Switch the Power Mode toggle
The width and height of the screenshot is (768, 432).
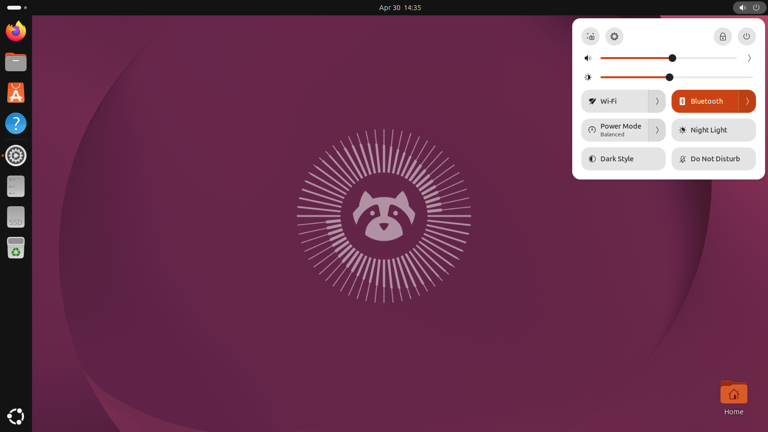[615, 130]
